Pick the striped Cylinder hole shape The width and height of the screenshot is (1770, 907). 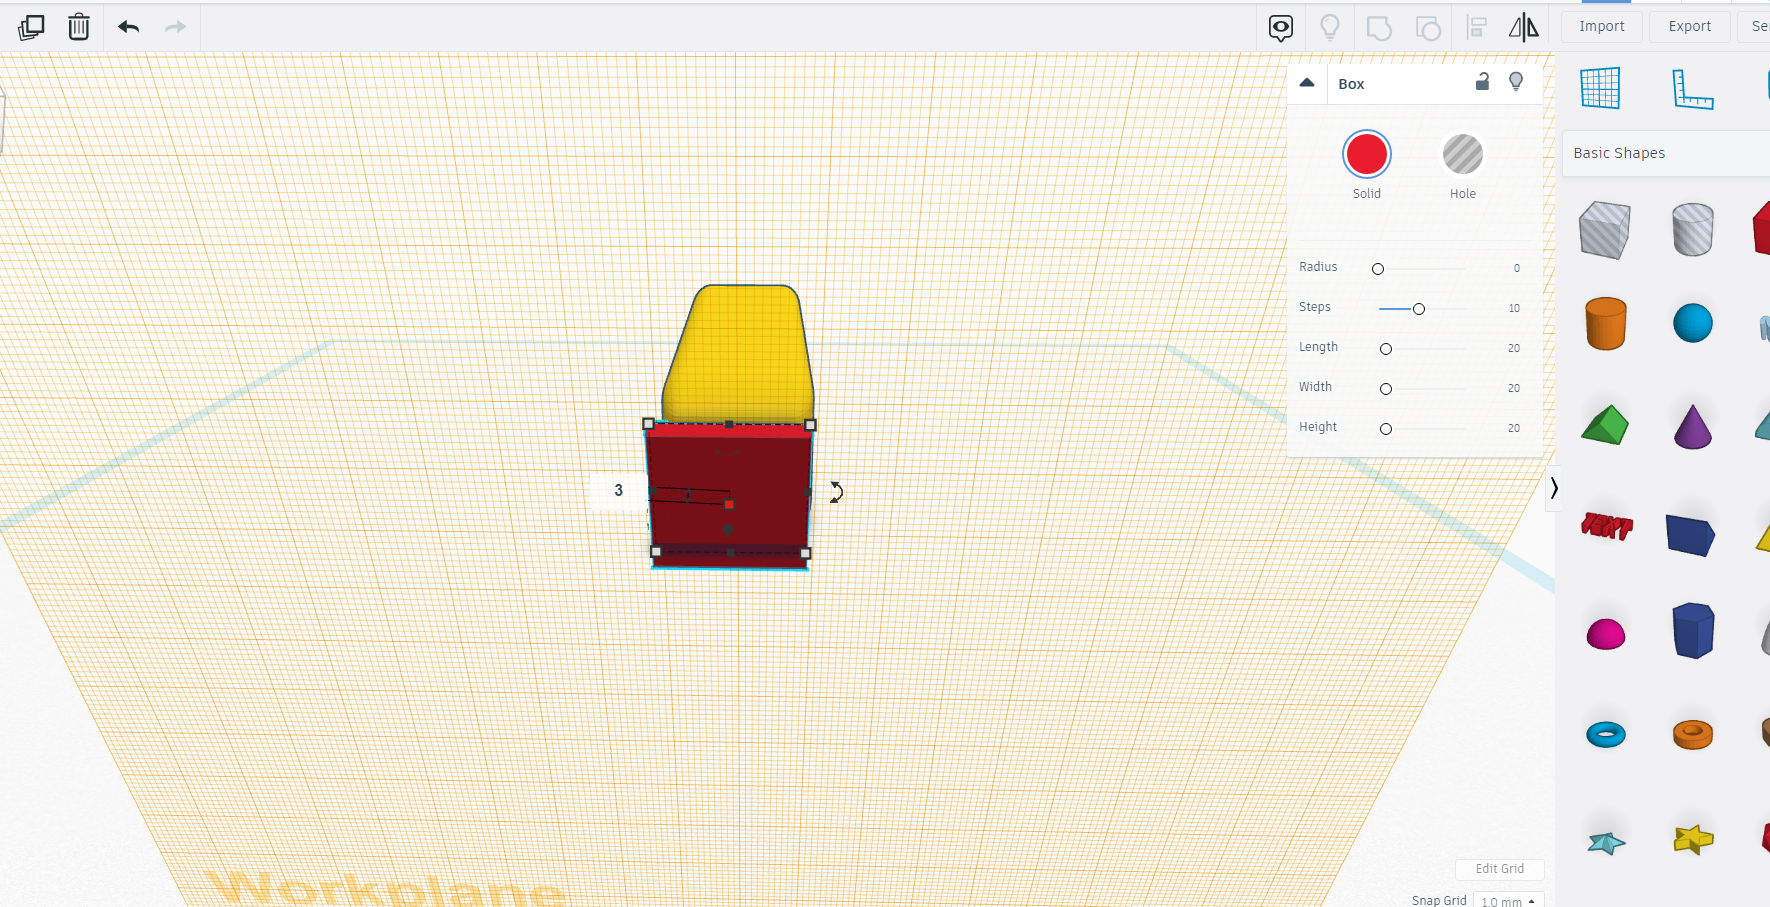[1693, 230]
